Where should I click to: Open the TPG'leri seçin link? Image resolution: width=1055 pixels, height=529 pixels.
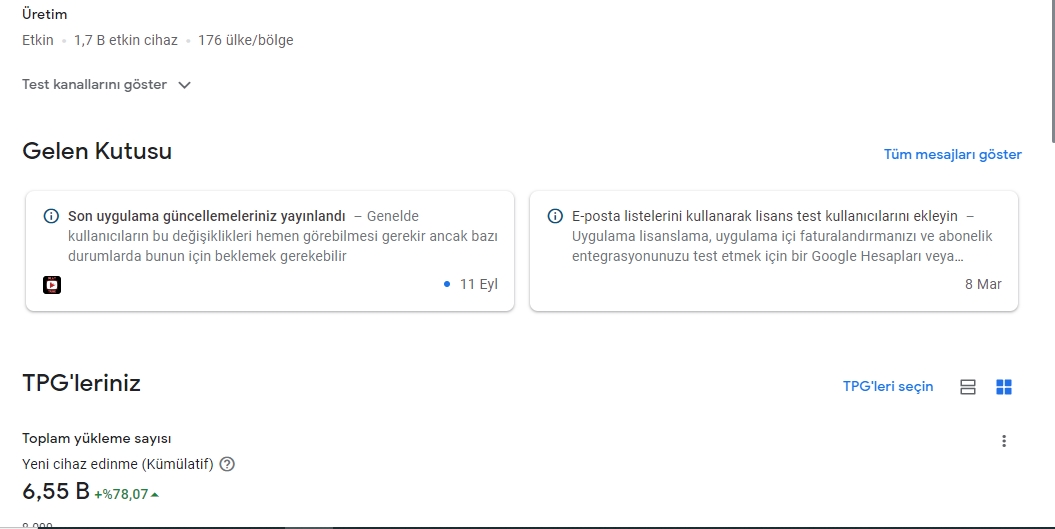tap(887, 386)
